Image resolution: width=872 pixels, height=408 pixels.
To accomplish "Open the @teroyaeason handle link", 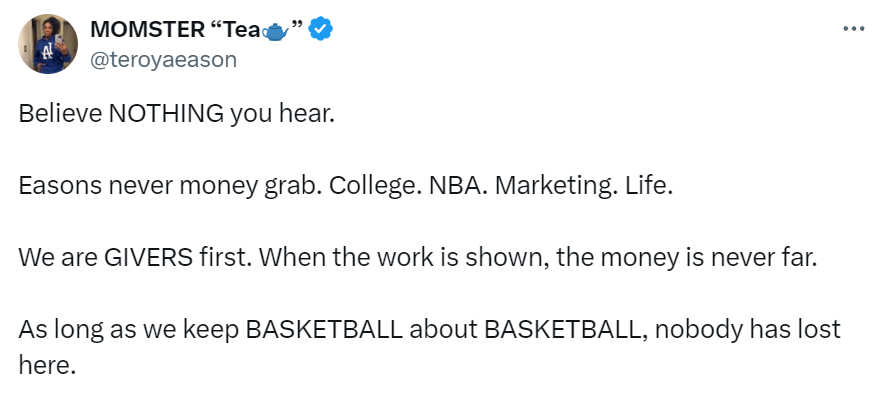I will [x=163, y=60].
